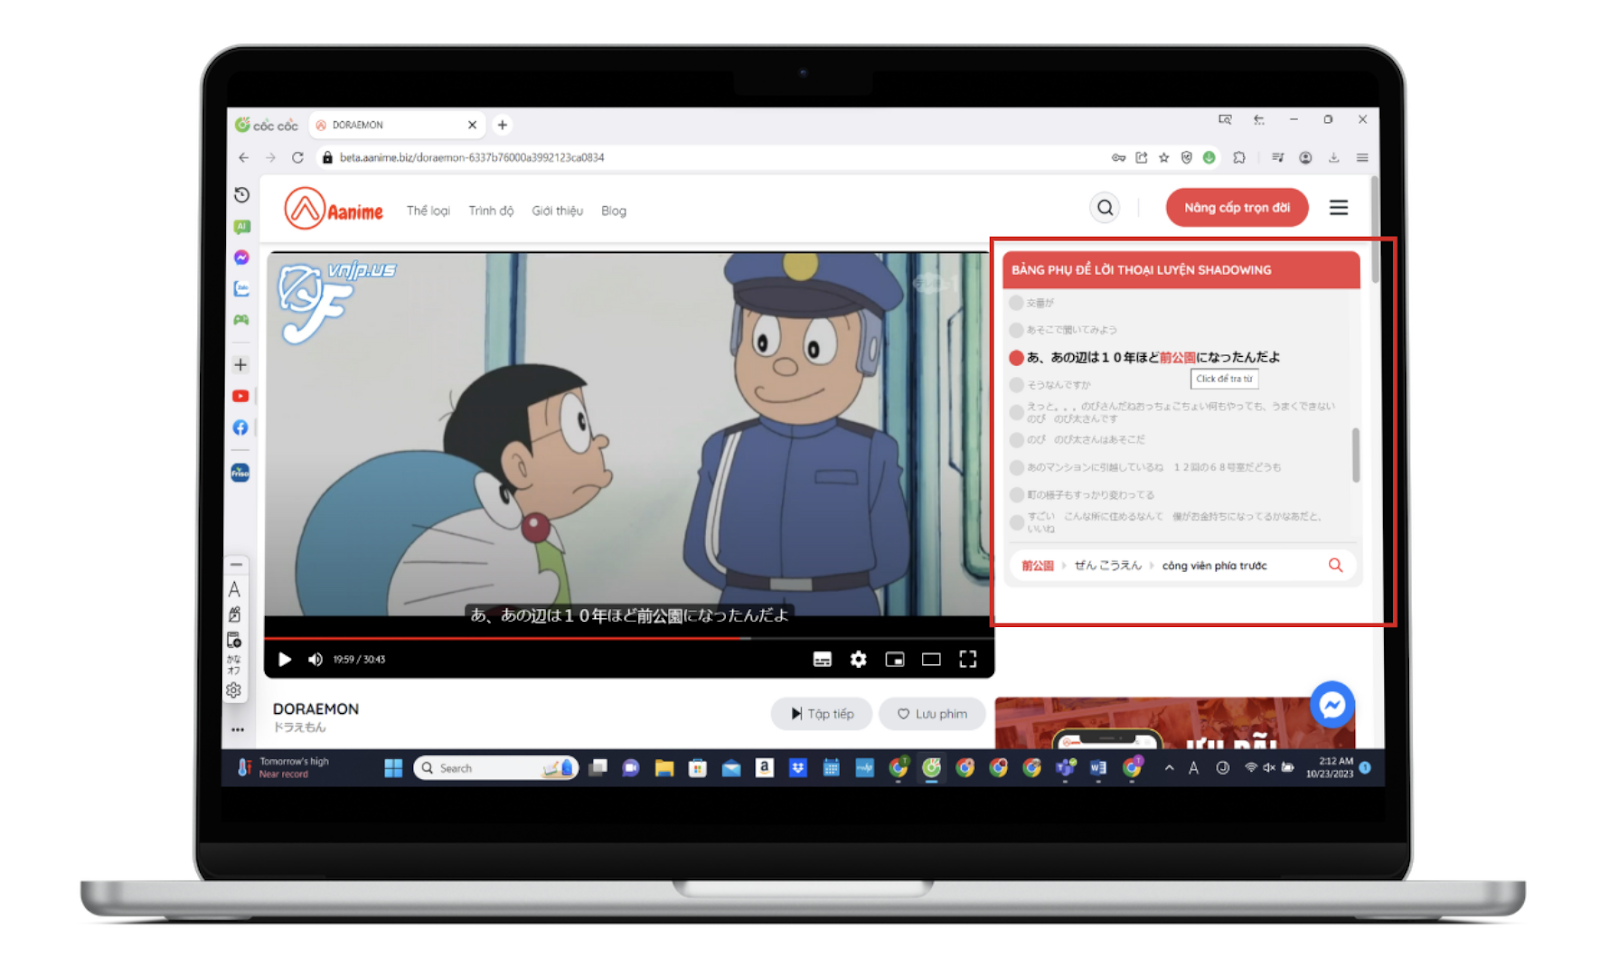
Task: Bookmark this page with the star
Action: (1164, 158)
